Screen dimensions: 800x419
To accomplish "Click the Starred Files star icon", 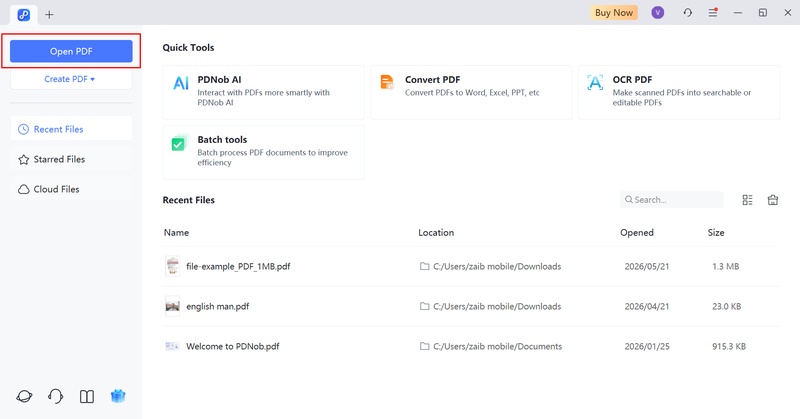I will (23, 160).
